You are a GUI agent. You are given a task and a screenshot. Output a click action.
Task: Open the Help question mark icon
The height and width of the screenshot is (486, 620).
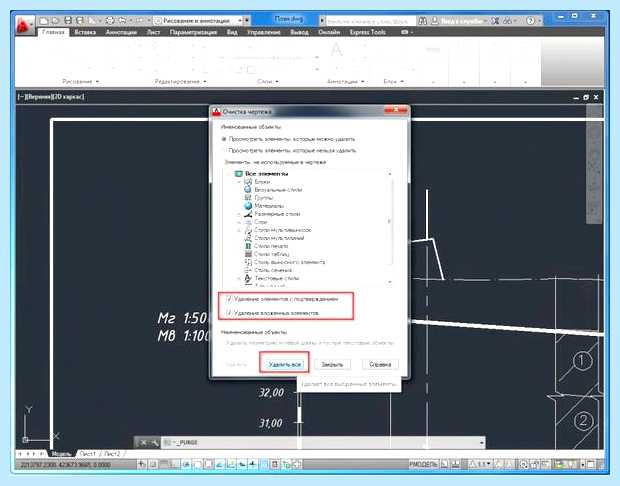pyautogui.click(x=531, y=21)
